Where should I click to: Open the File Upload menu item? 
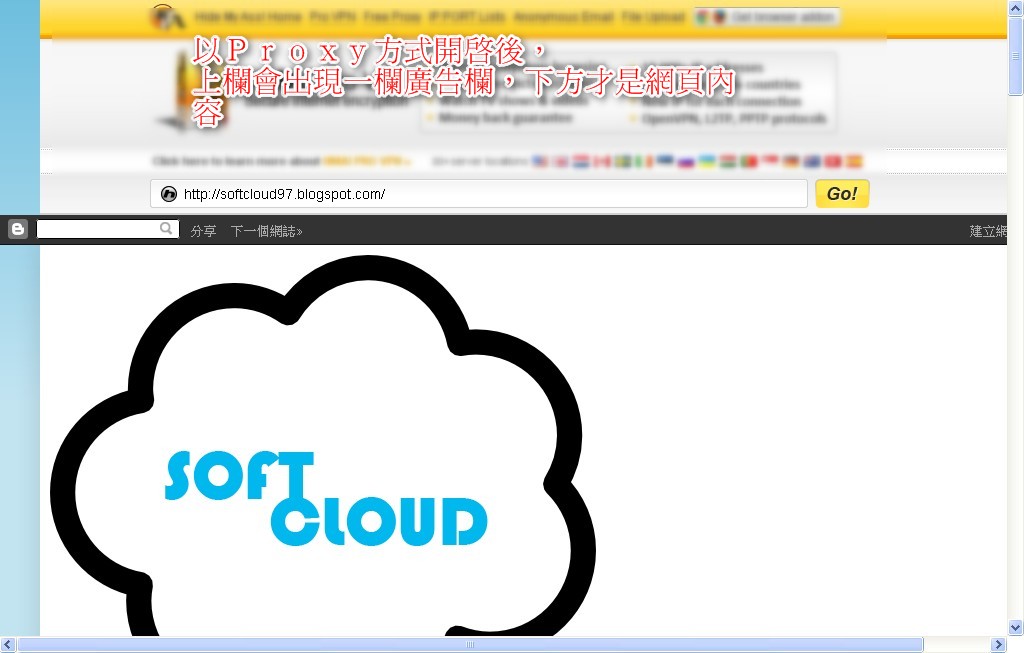click(x=653, y=16)
